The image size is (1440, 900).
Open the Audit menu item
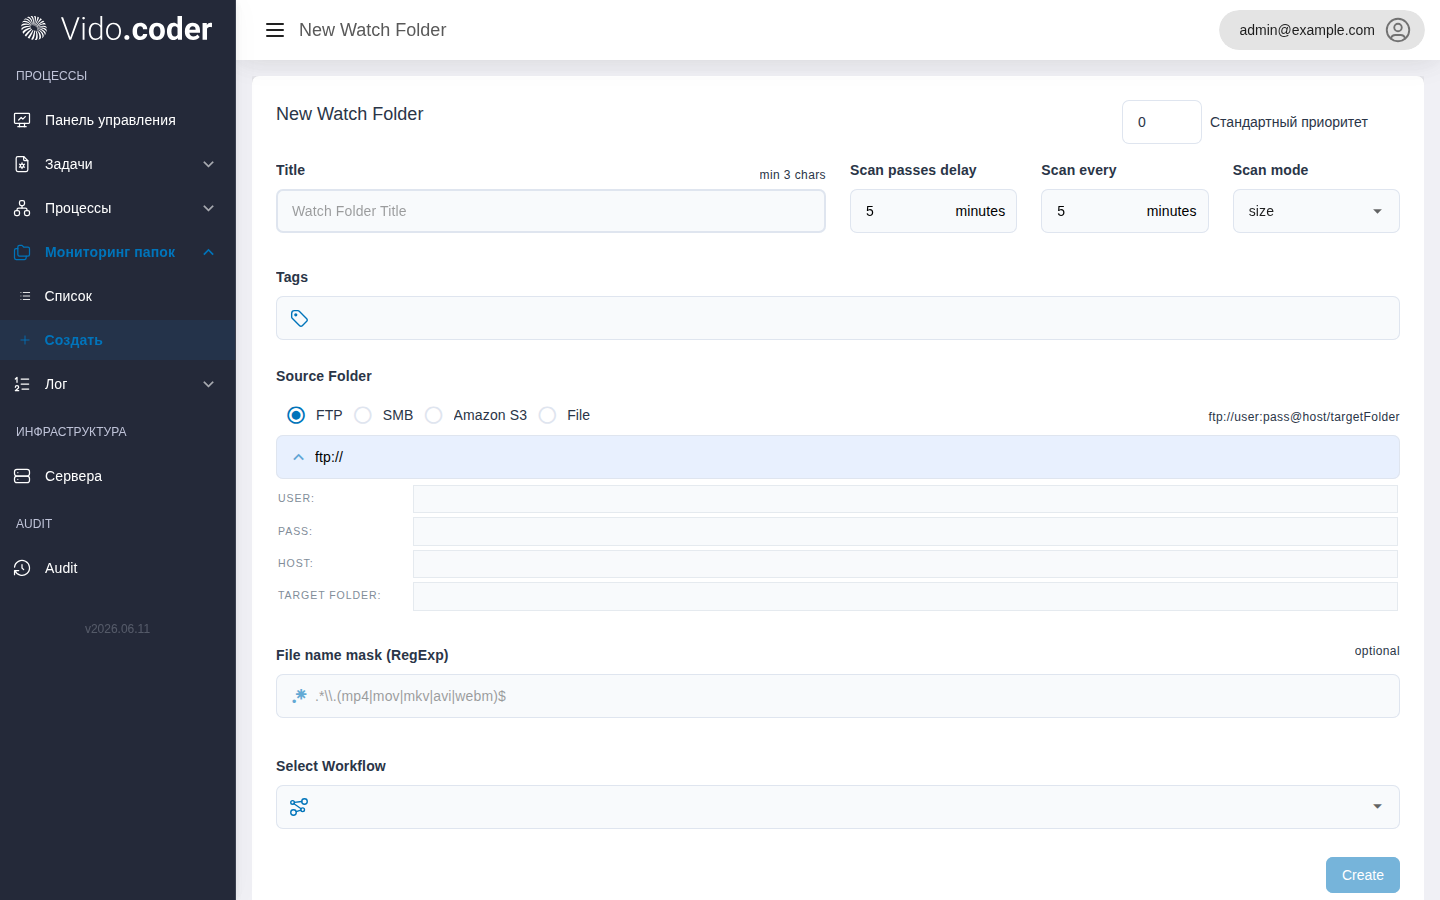tap(118, 568)
